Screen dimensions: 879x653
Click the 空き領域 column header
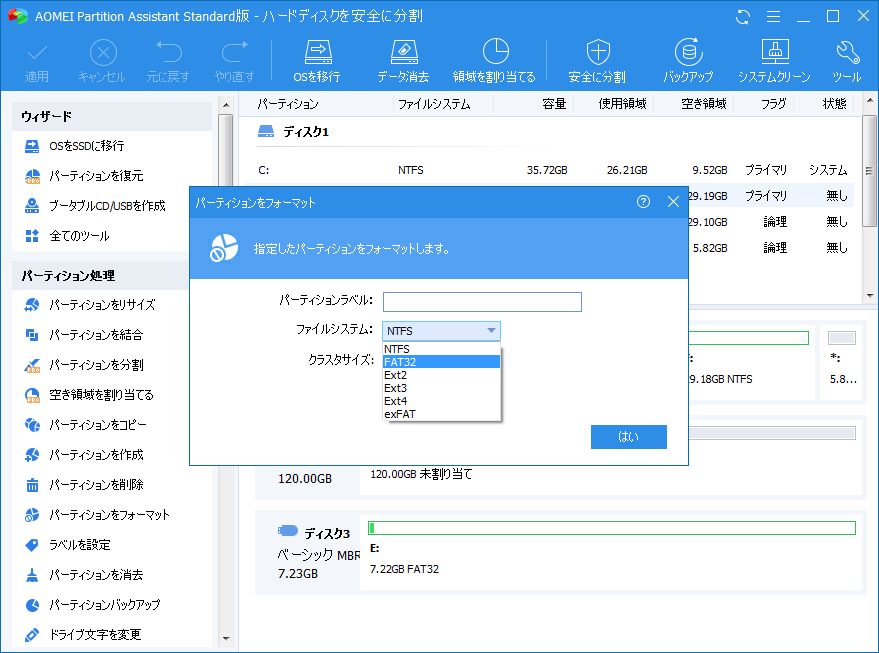[x=703, y=104]
